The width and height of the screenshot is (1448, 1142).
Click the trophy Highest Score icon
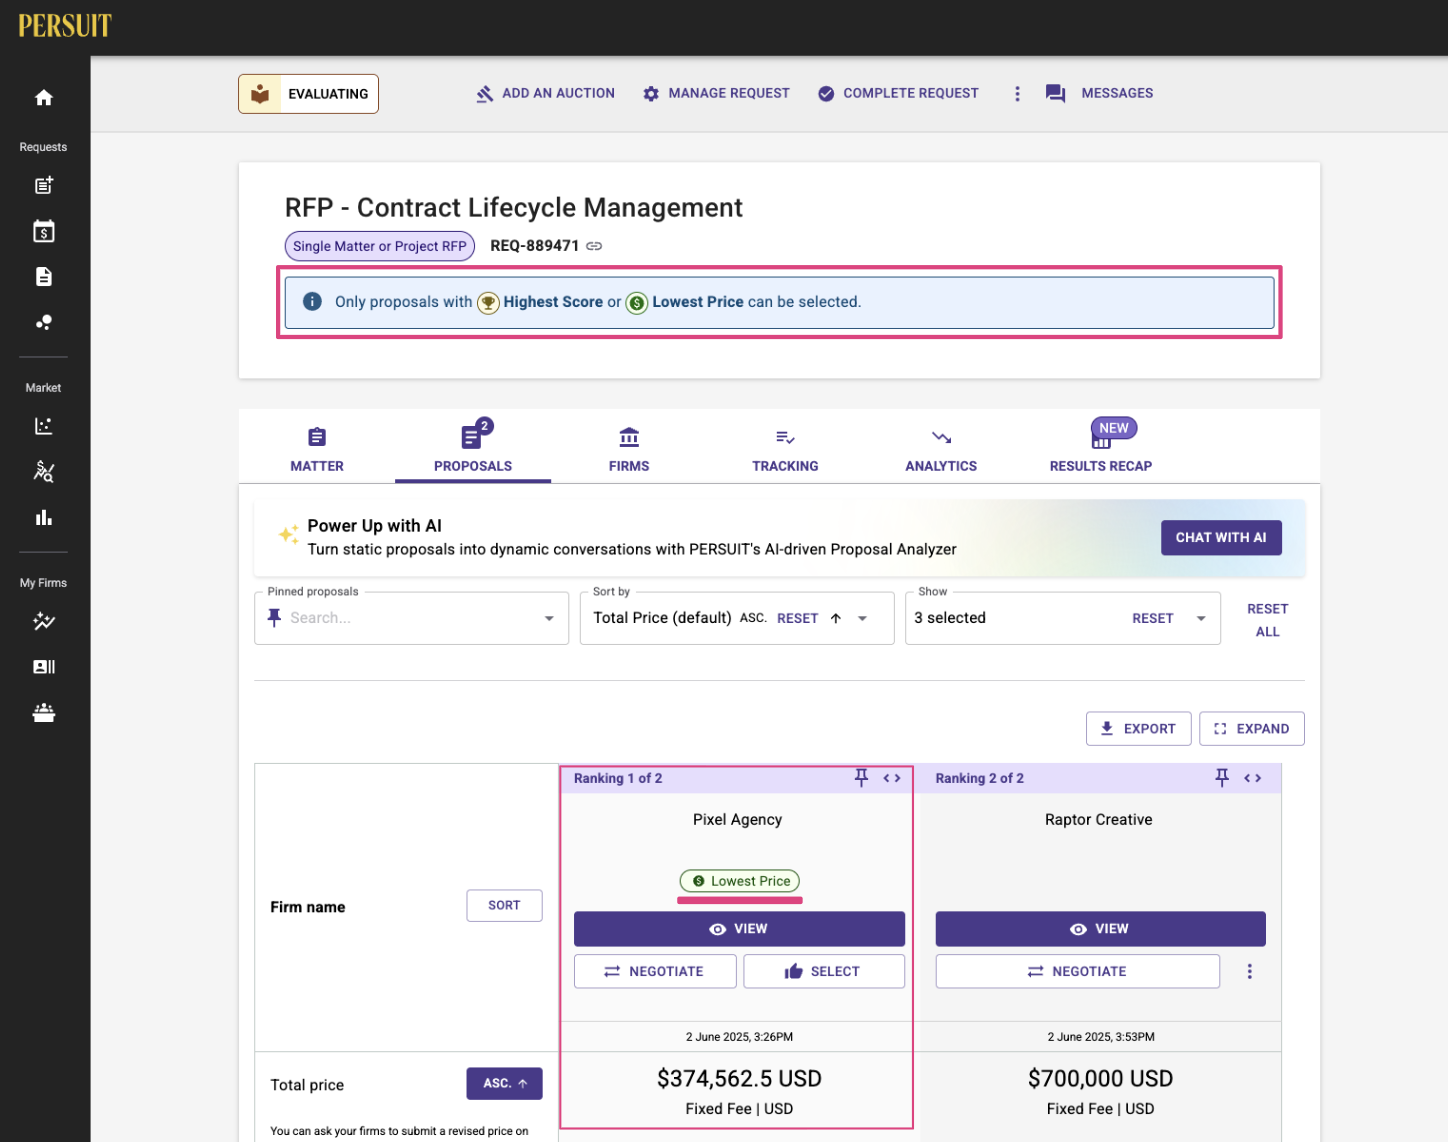click(488, 302)
